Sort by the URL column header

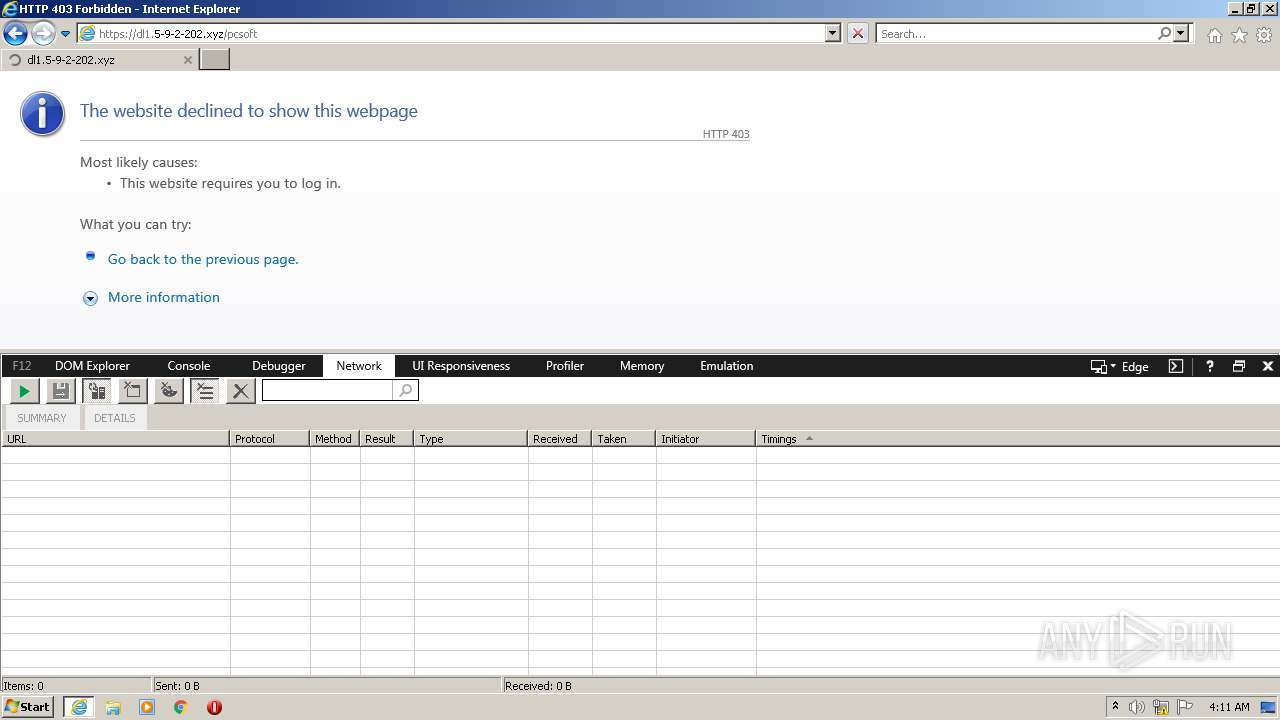click(x=115, y=439)
